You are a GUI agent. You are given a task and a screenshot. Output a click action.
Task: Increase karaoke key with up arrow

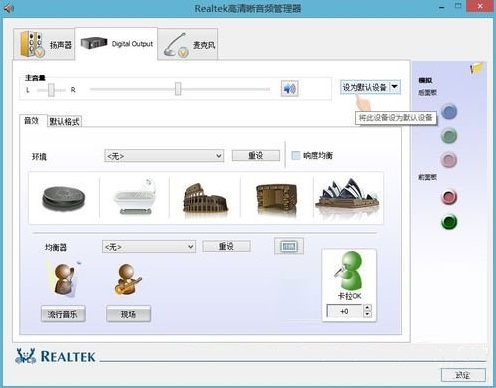pyautogui.click(x=367, y=308)
